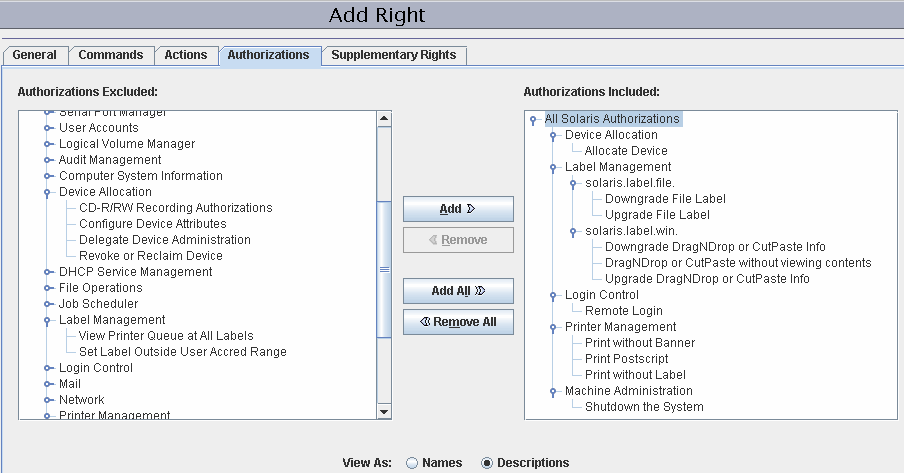Switch to the General tab
904x473 pixels.
[x=34, y=55]
